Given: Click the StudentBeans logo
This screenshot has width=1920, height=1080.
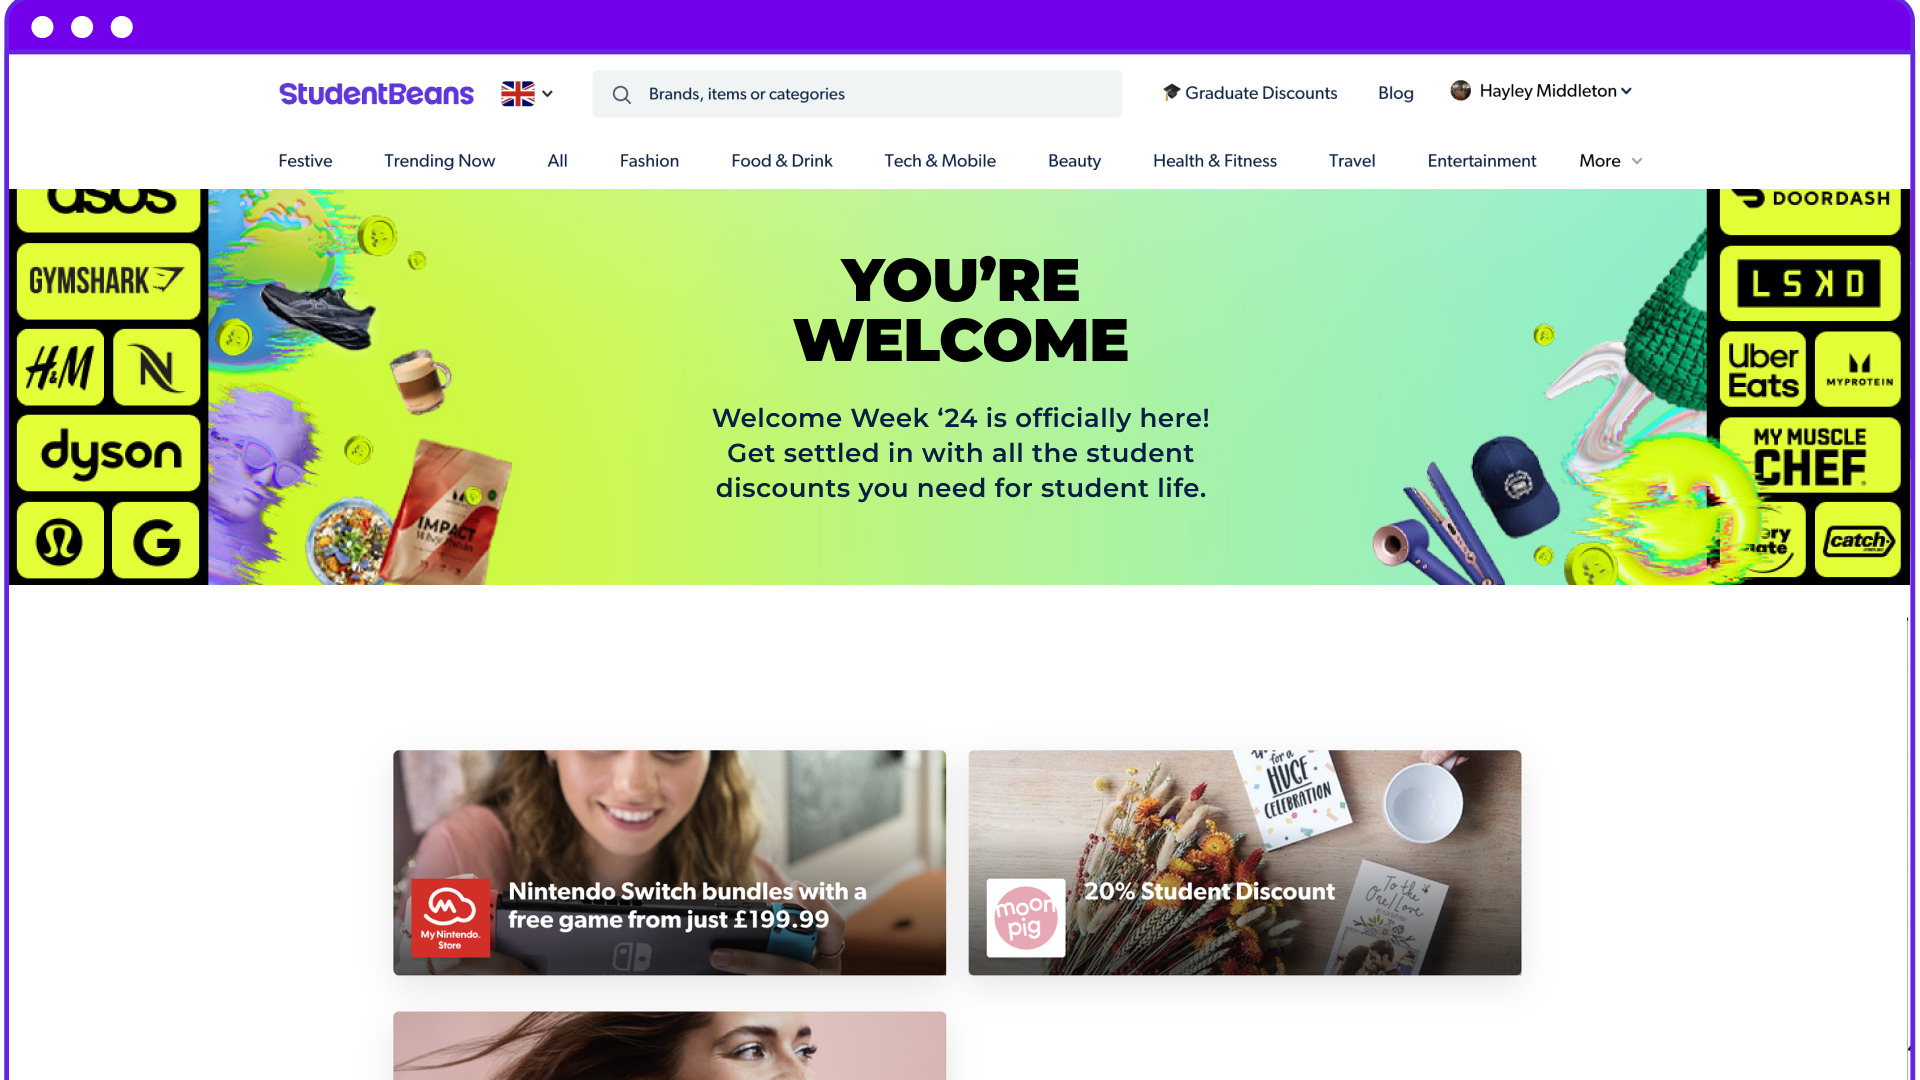Looking at the screenshot, I should click(376, 94).
